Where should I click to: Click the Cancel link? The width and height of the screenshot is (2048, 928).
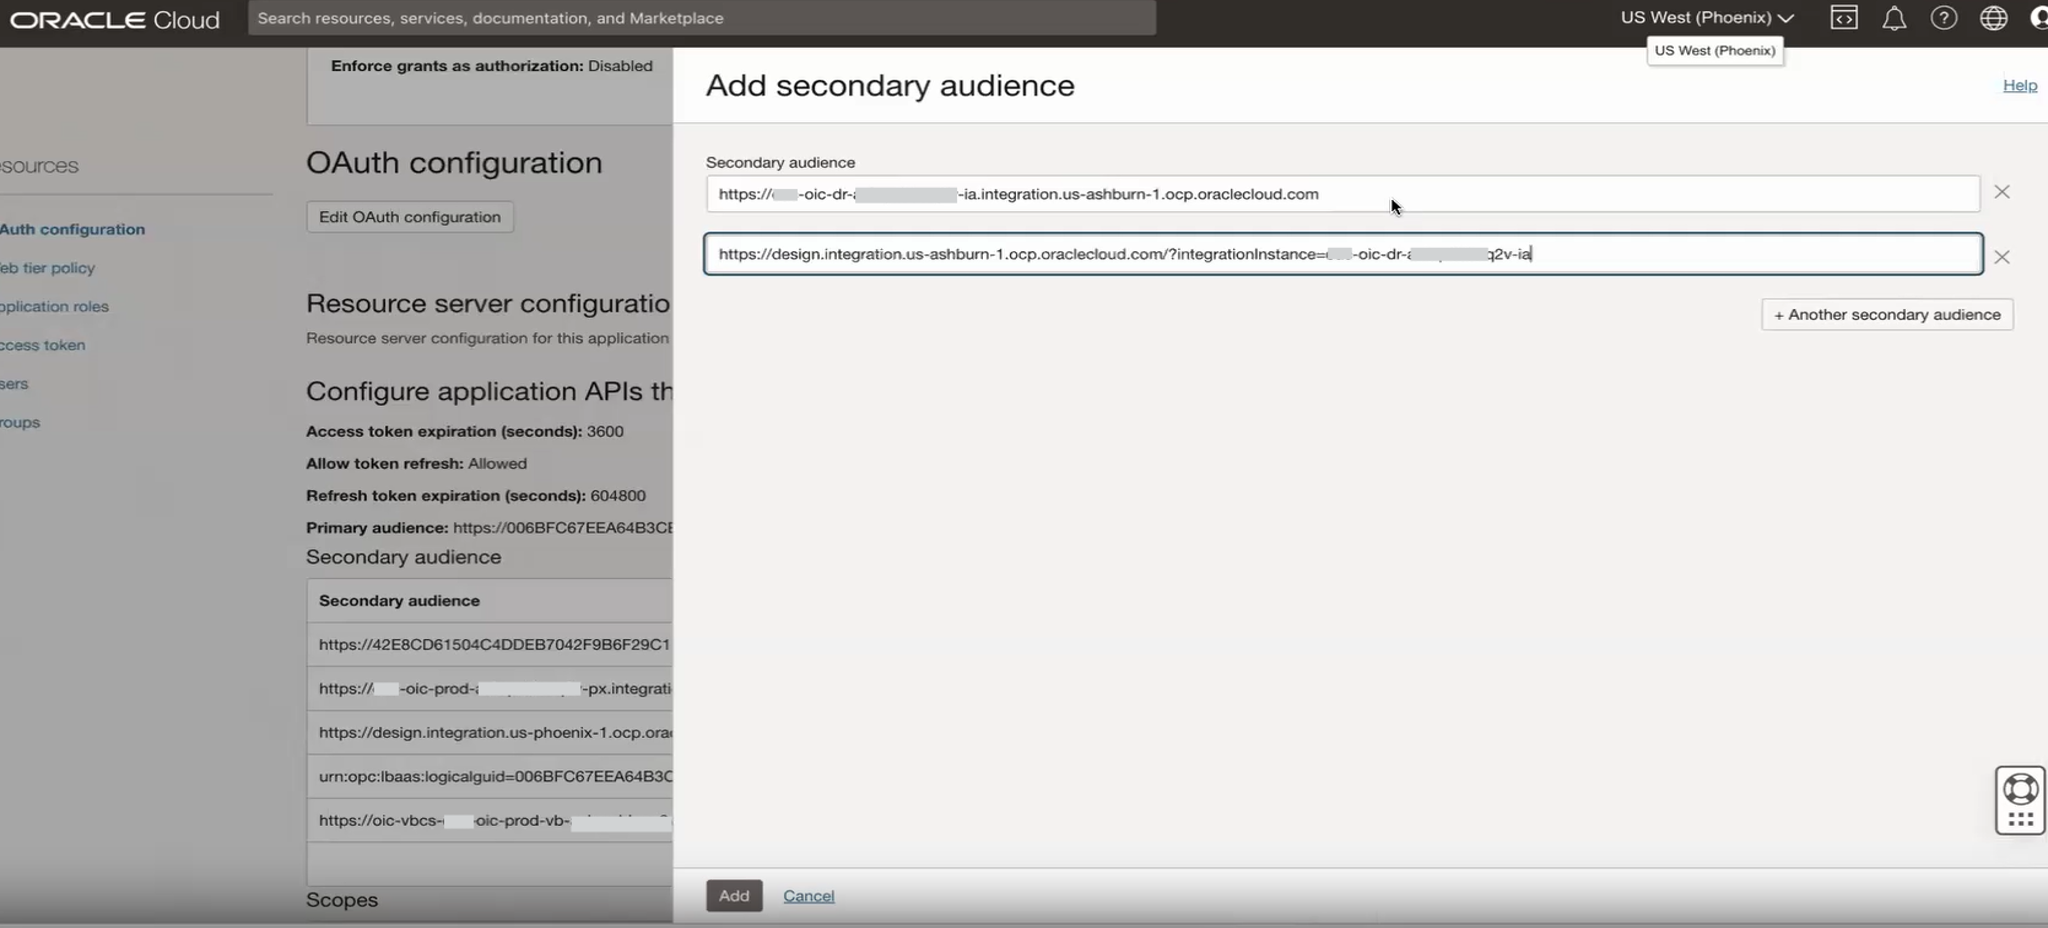[807, 895]
